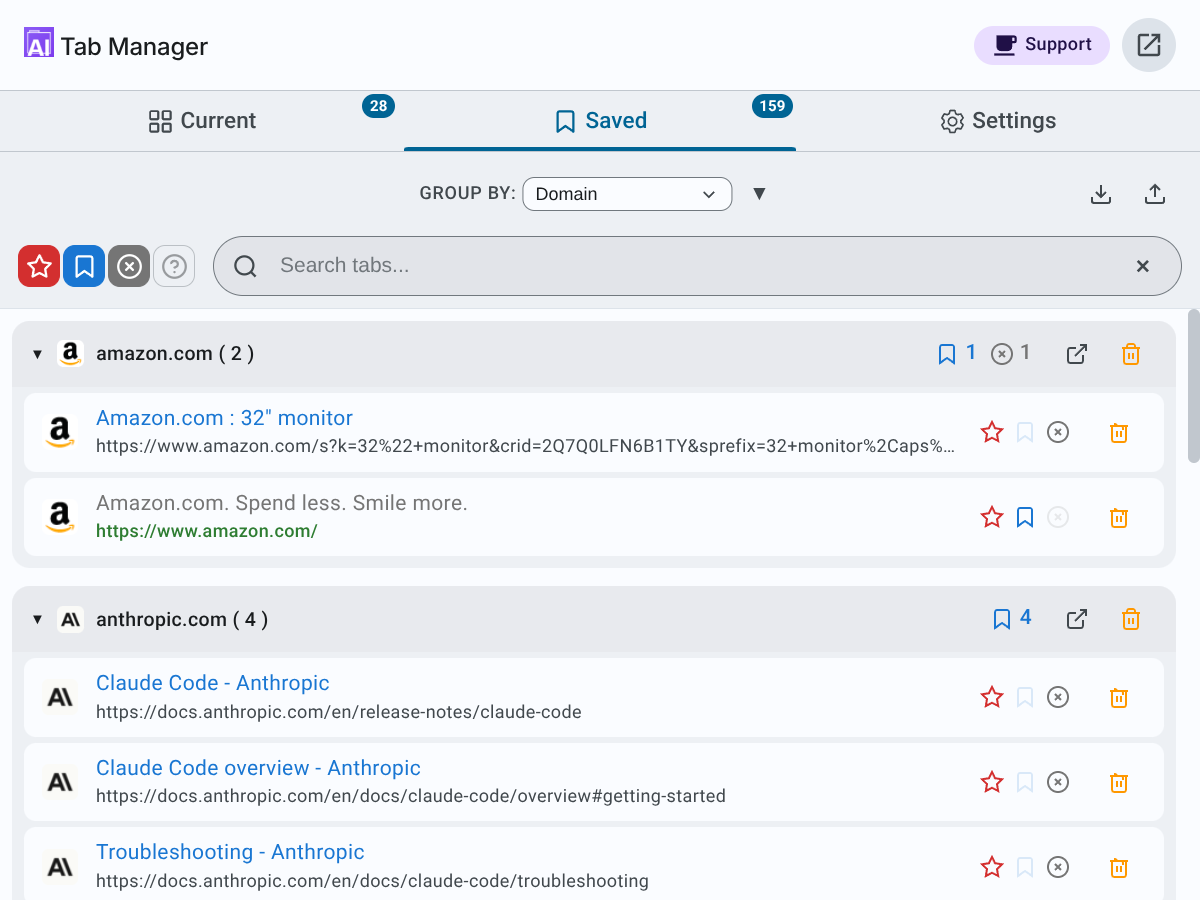Image resolution: width=1200 pixels, height=900 pixels.
Task: Click the close circle on 32" monitor row
Action: pos(1058,432)
